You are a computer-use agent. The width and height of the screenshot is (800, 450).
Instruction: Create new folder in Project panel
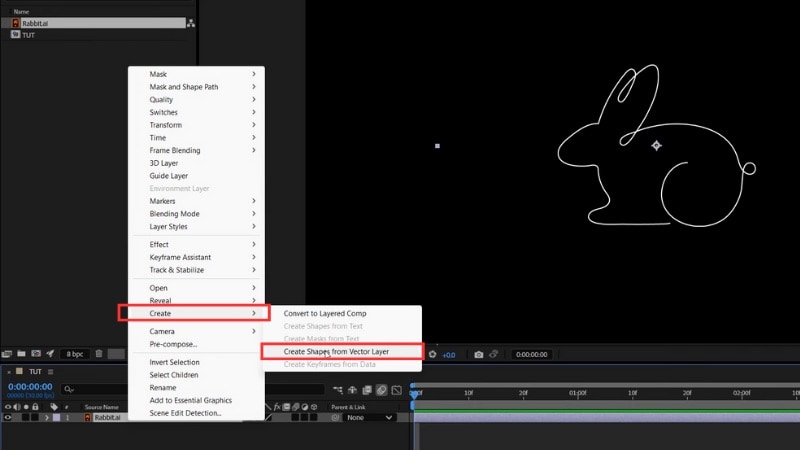tap(21, 354)
